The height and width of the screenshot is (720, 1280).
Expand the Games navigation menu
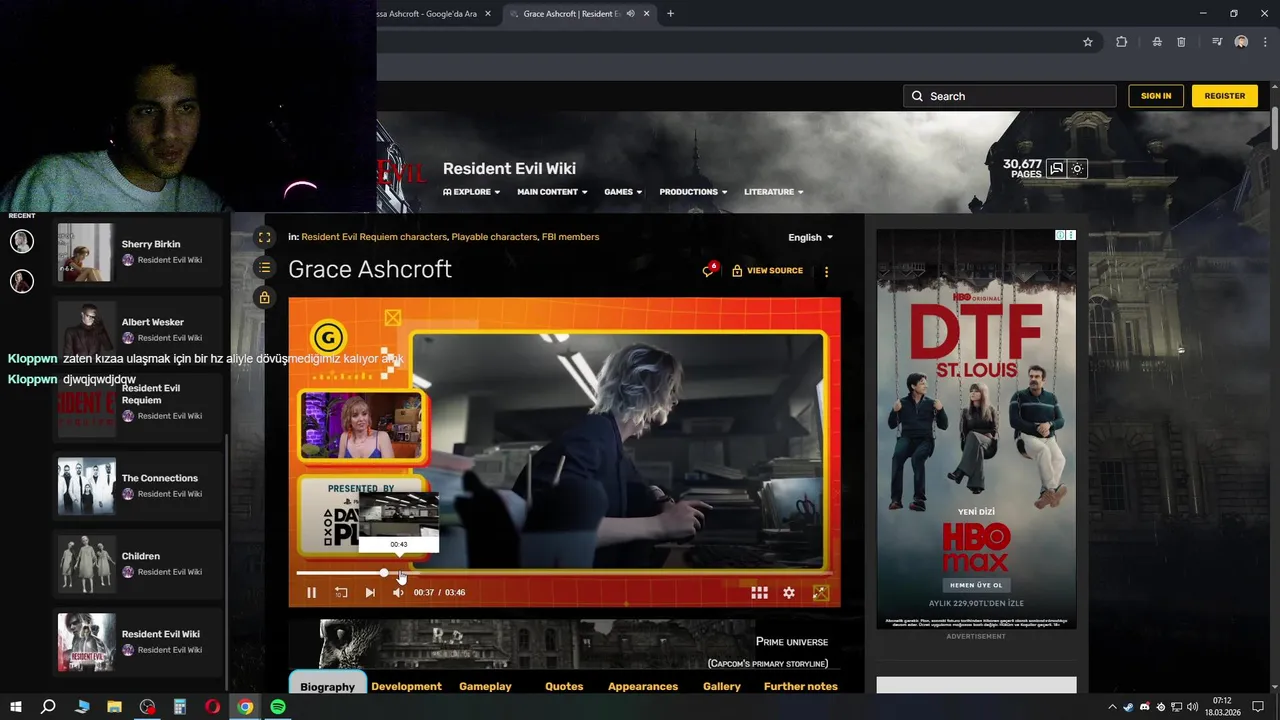623,192
